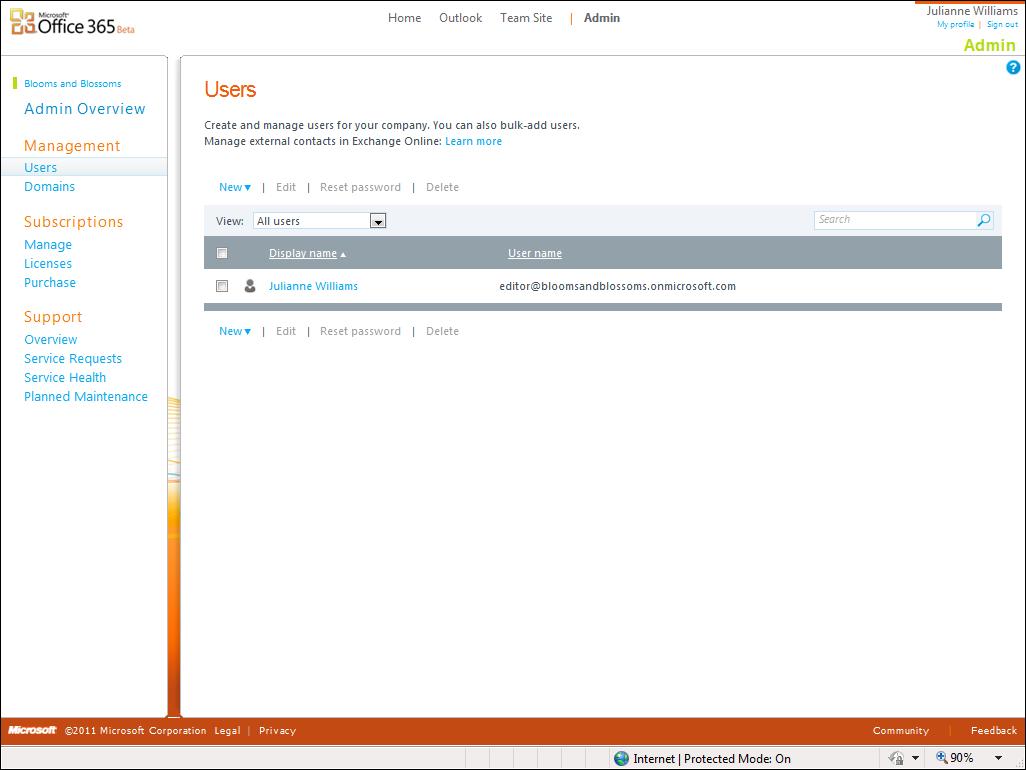Open the help question mark icon
This screenshot has height=770, width=1026.
1013,67
